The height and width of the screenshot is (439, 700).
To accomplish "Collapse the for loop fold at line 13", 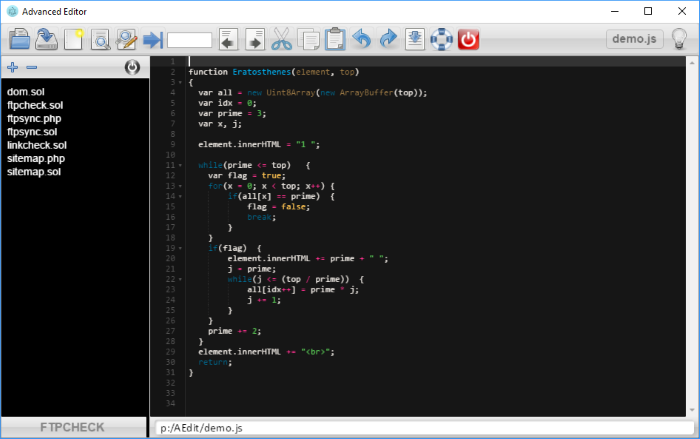I will coord(180,186).
